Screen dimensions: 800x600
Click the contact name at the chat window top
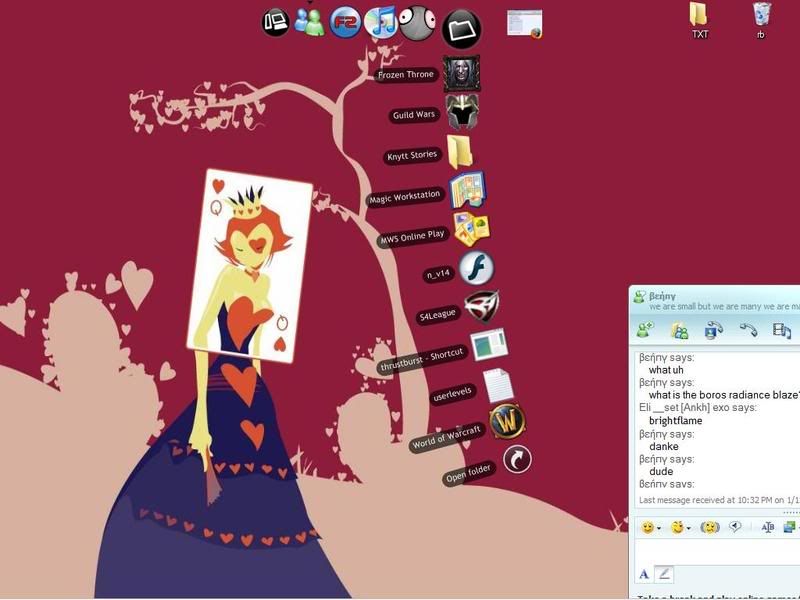[x=662, y=296]
